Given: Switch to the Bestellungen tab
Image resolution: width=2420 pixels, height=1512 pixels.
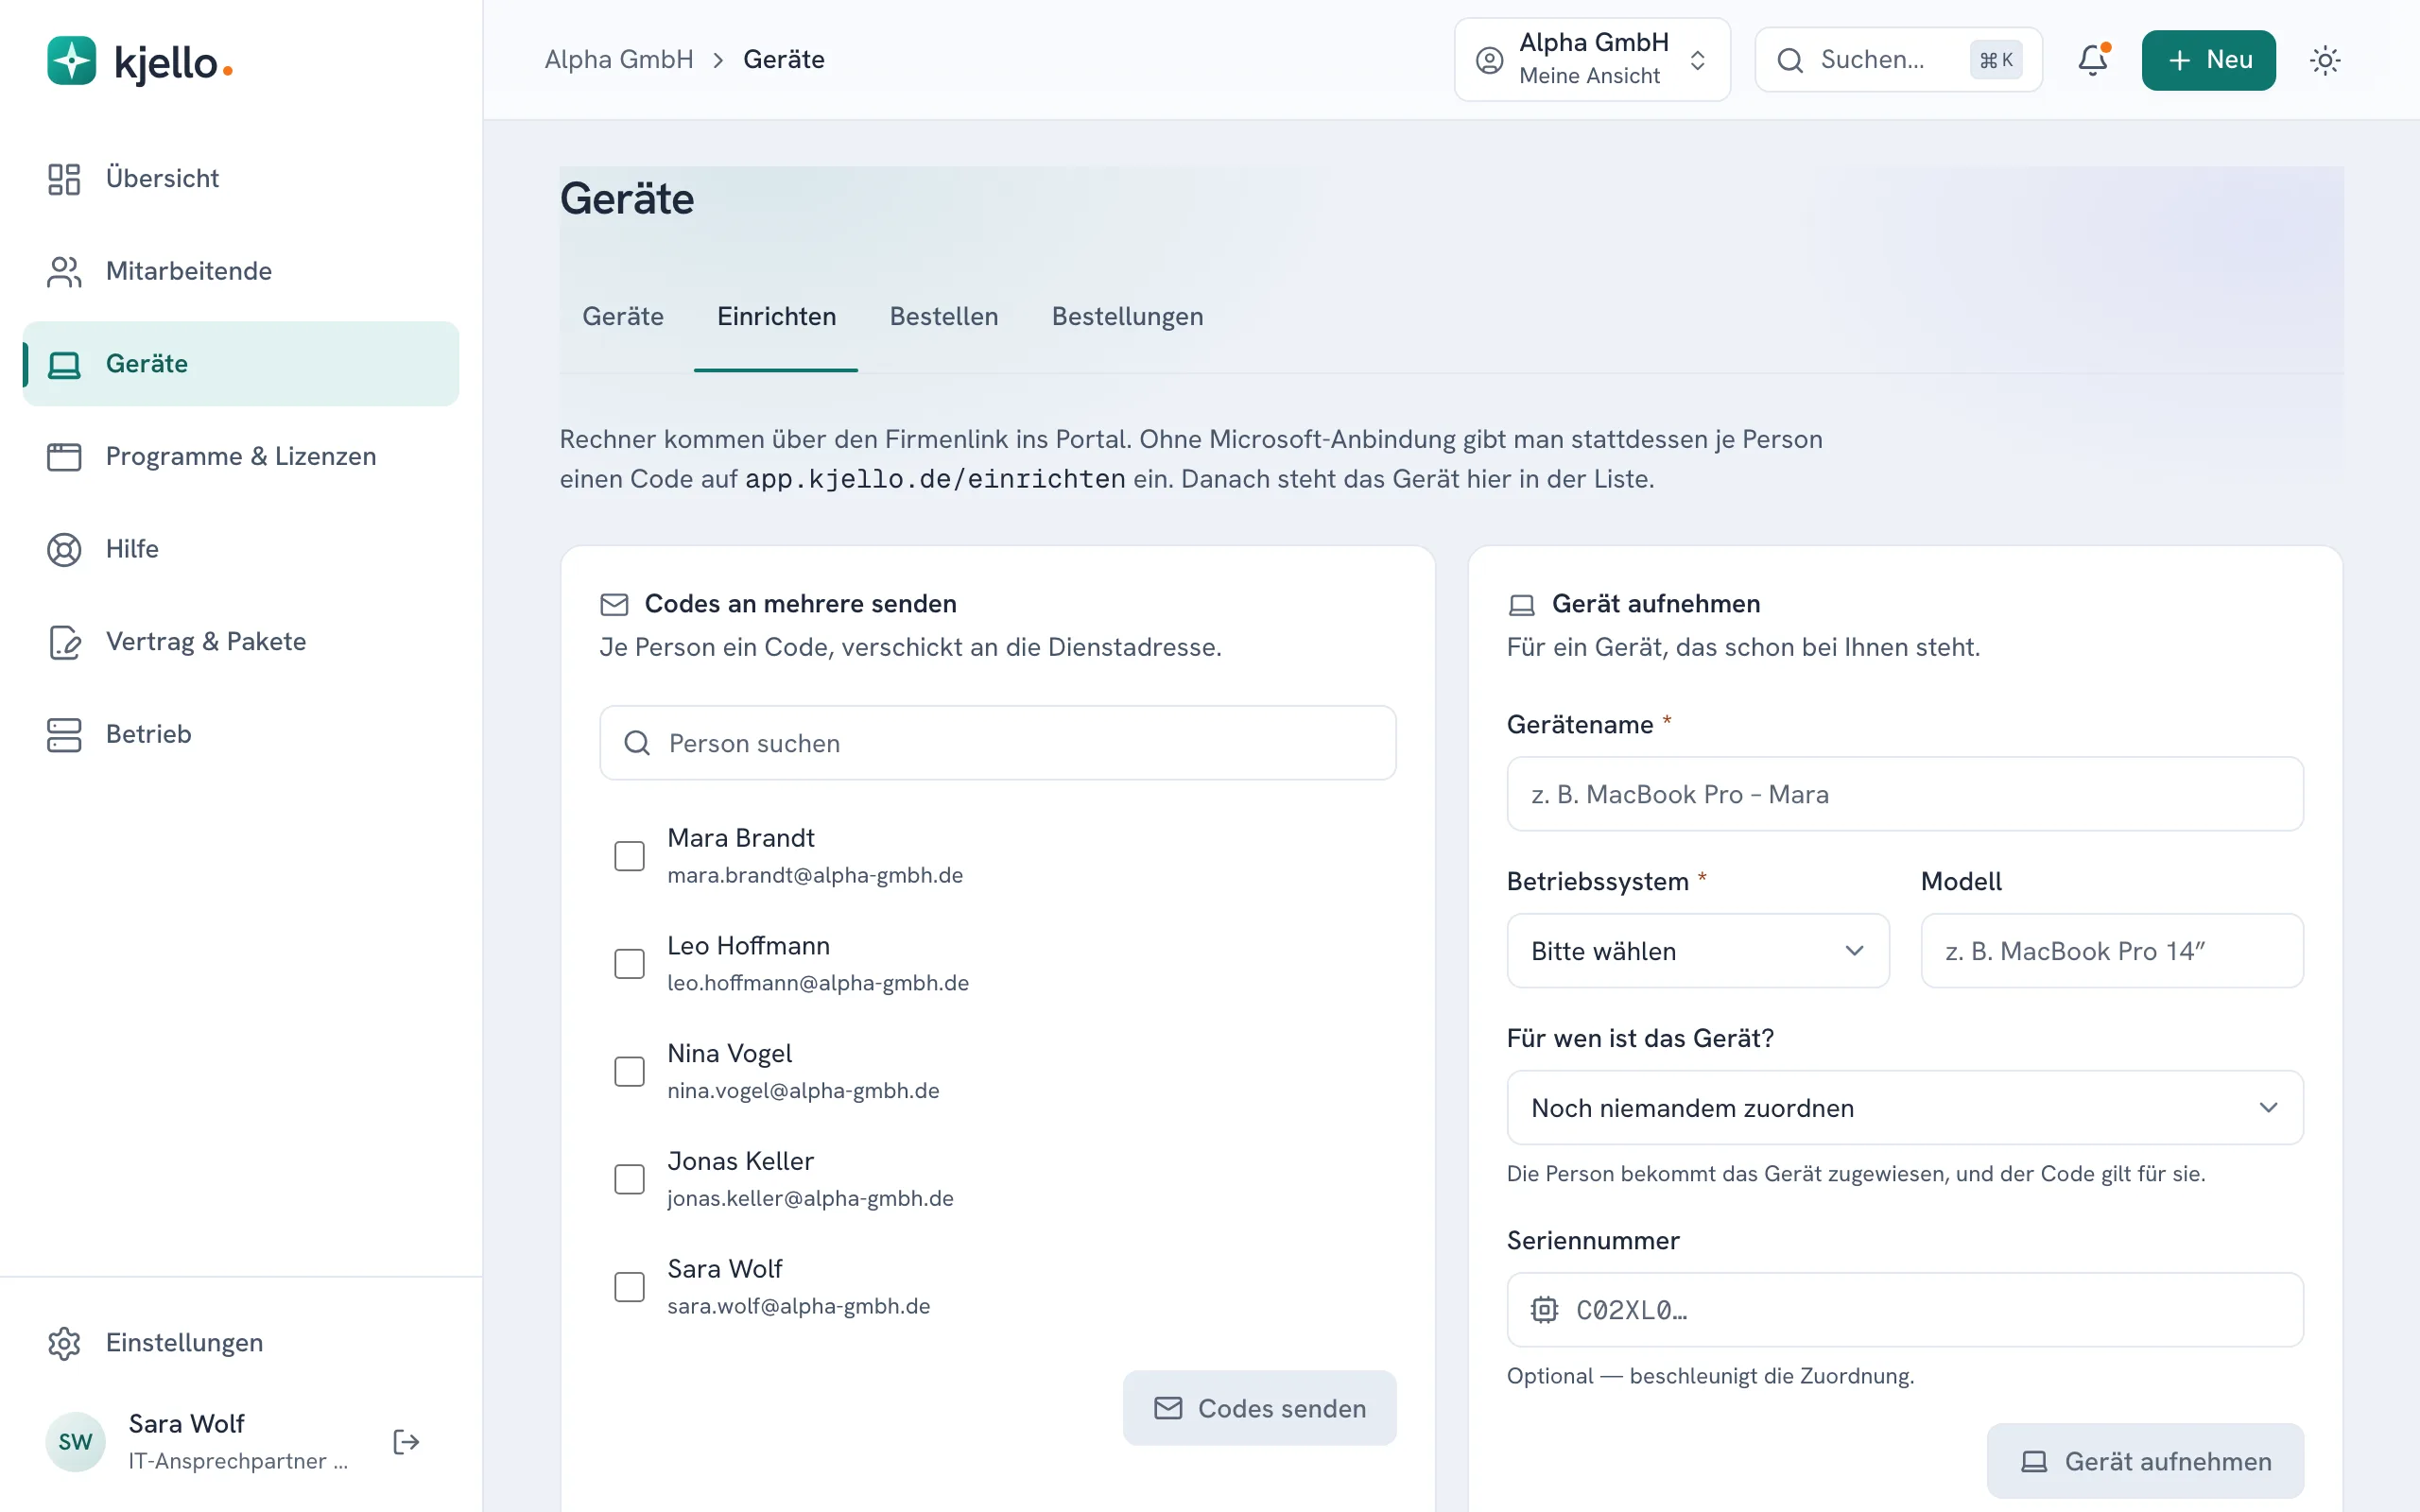Looking at the screenshot, I should tap(1127, 317).
